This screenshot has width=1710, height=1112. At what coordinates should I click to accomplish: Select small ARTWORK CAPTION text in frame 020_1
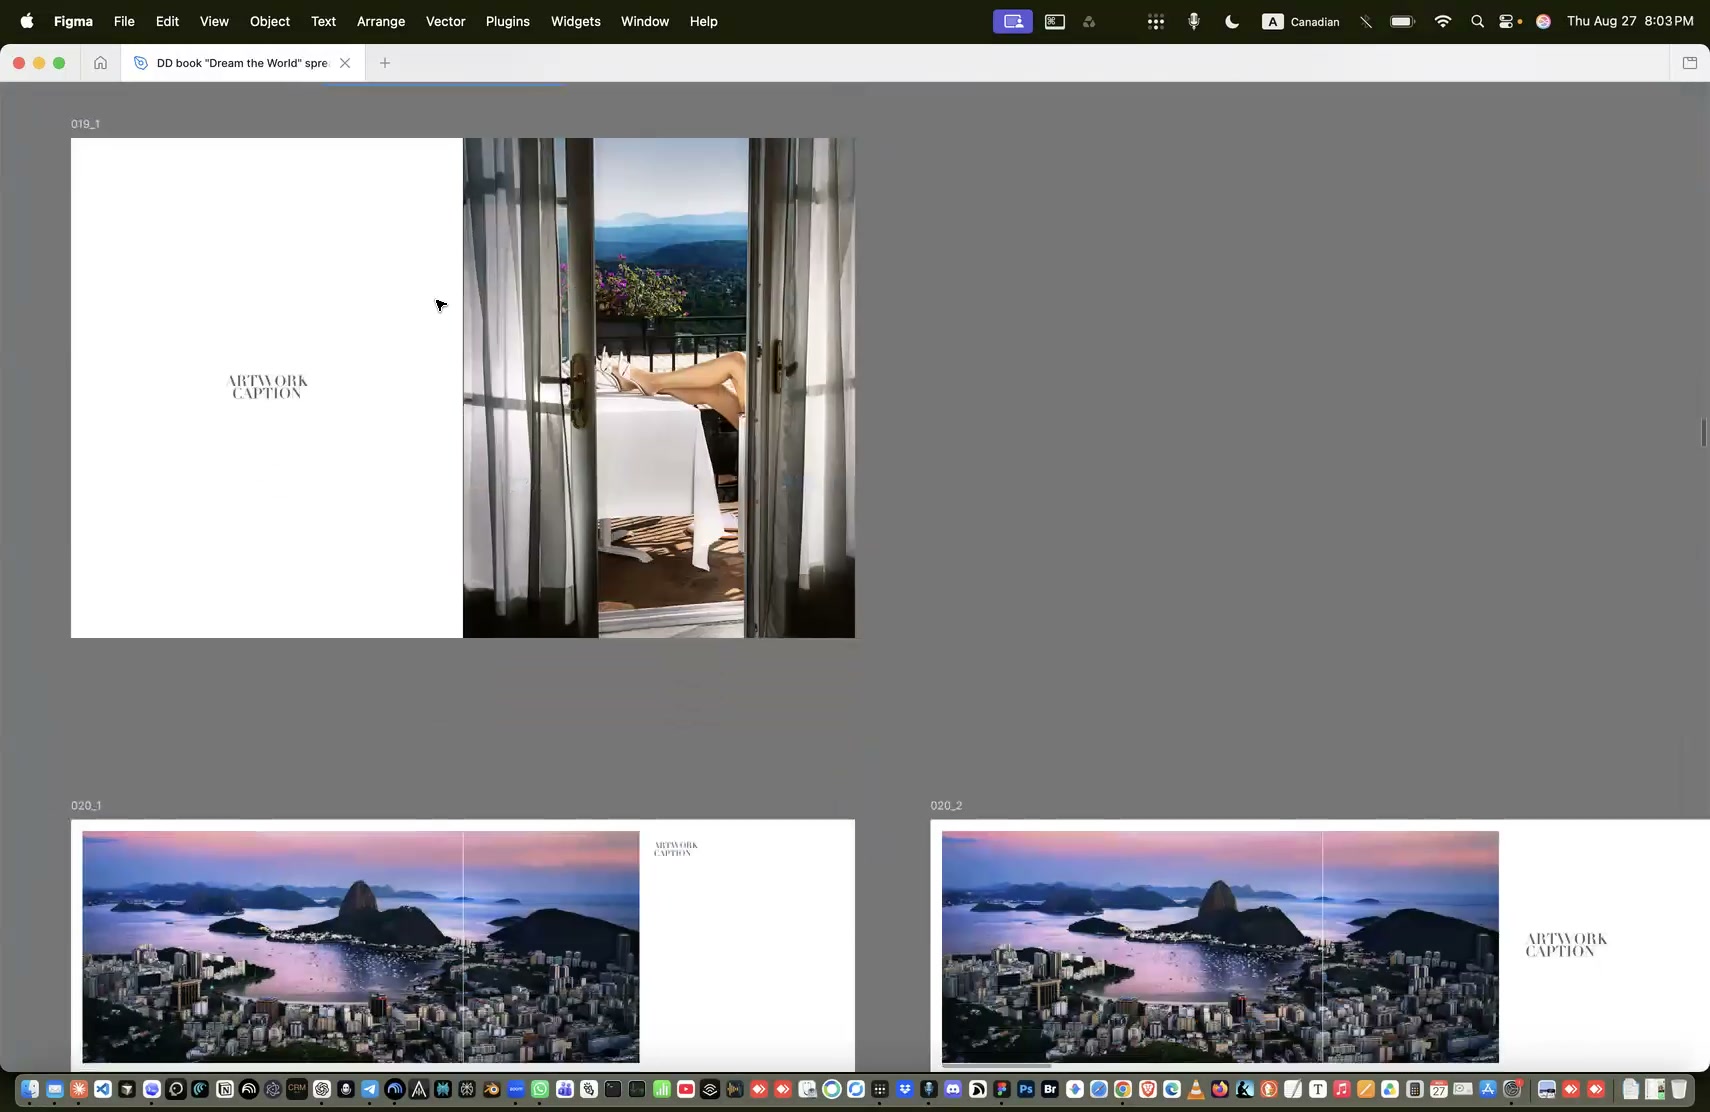pyautogui.click(x=676, y=849)
